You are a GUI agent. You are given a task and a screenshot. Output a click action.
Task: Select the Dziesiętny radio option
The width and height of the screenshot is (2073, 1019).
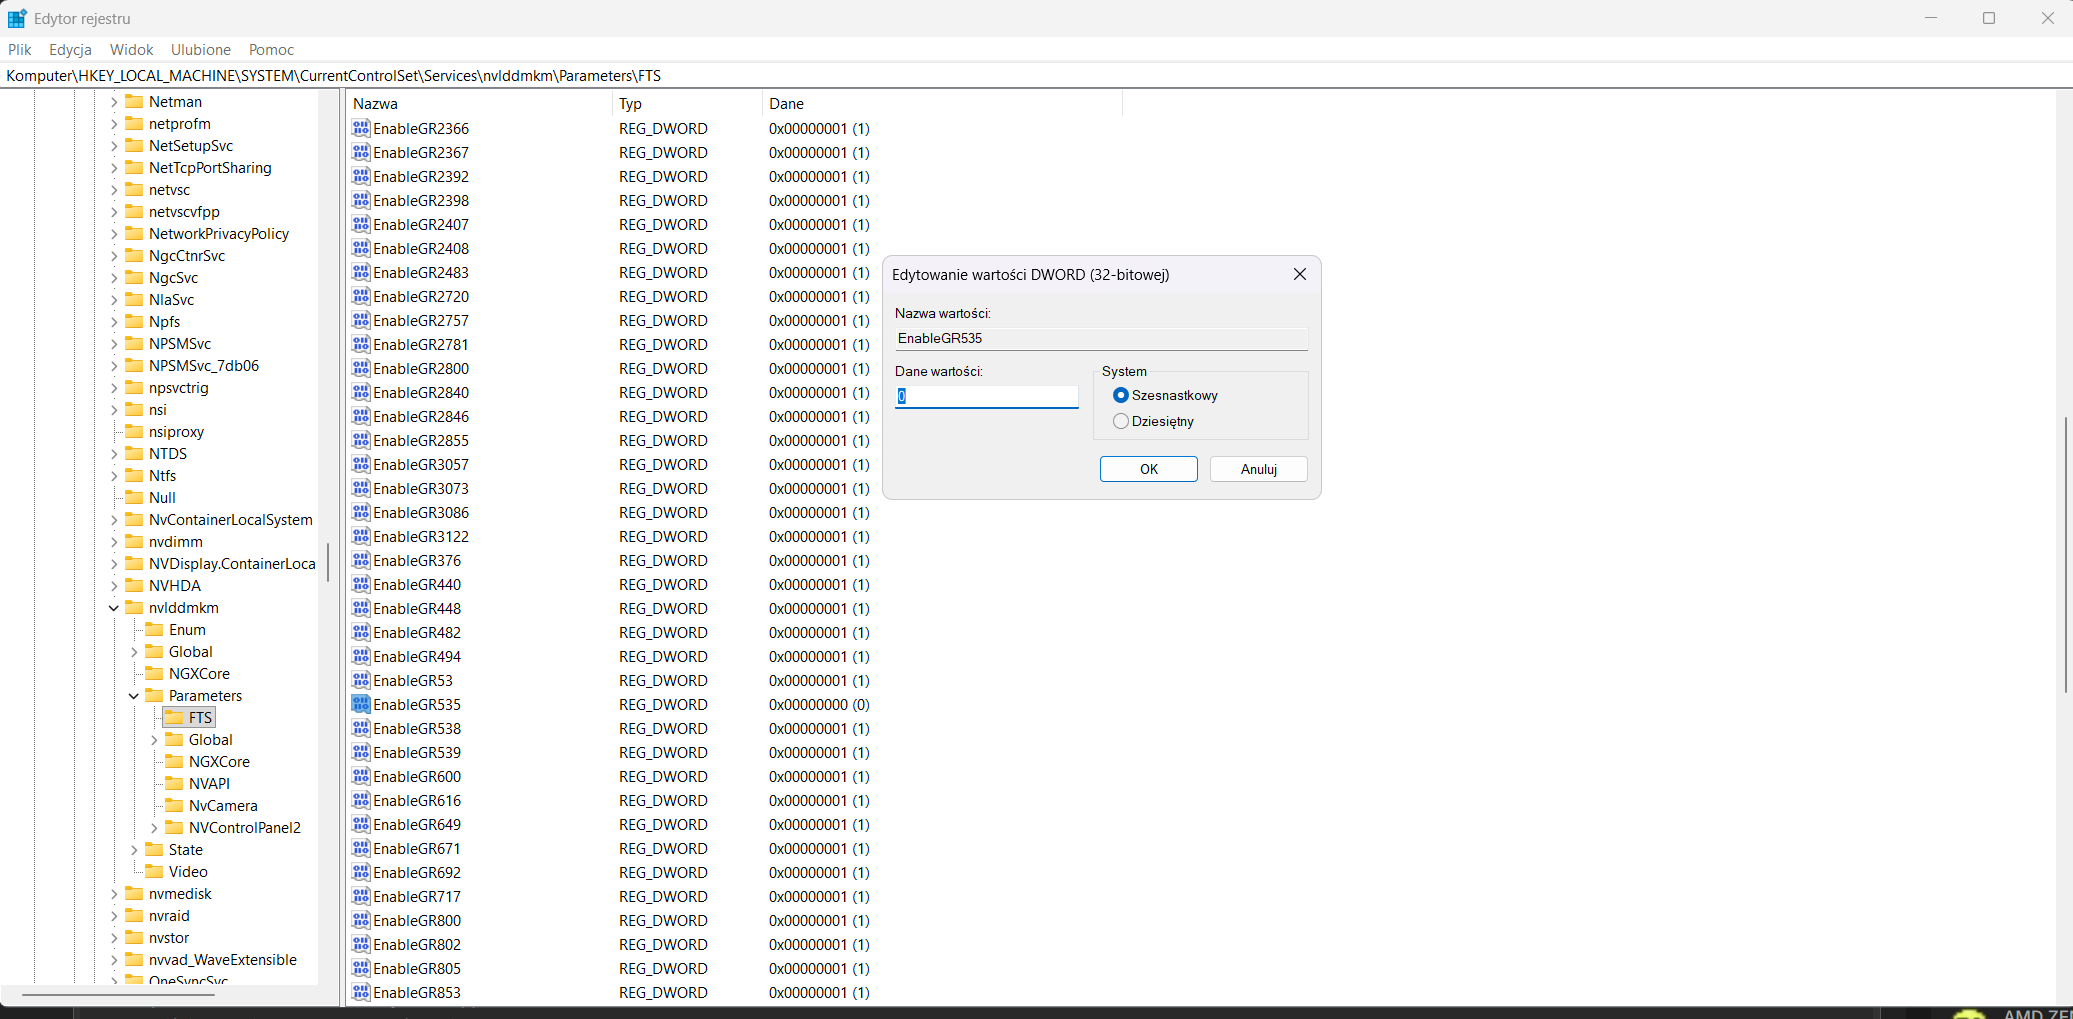click(1121, 421)
